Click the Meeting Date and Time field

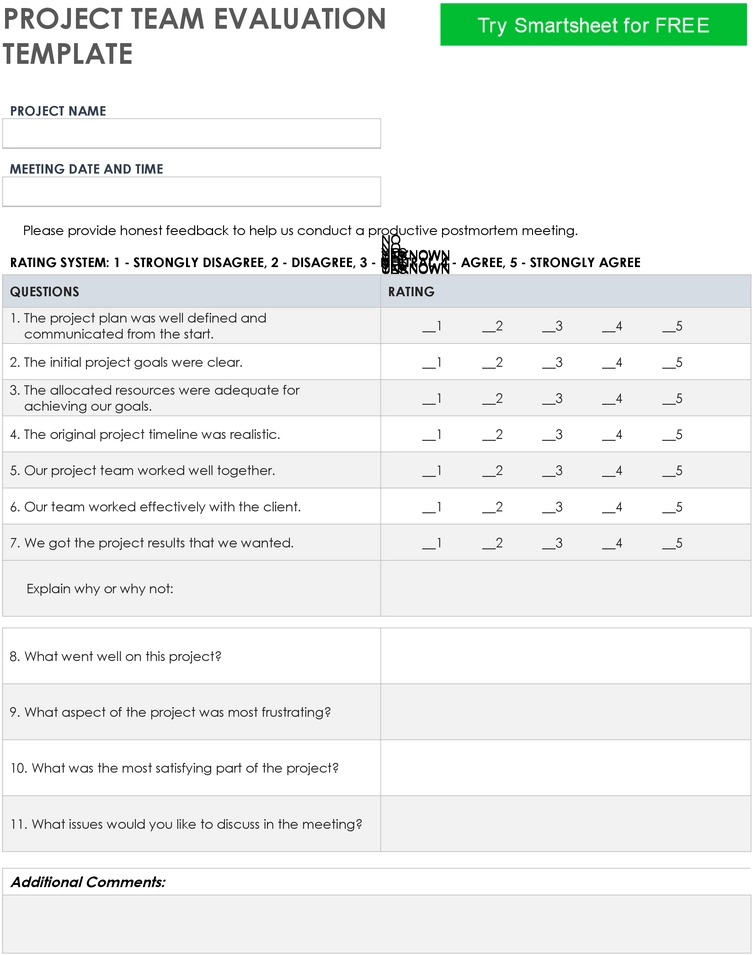[191, 192]
